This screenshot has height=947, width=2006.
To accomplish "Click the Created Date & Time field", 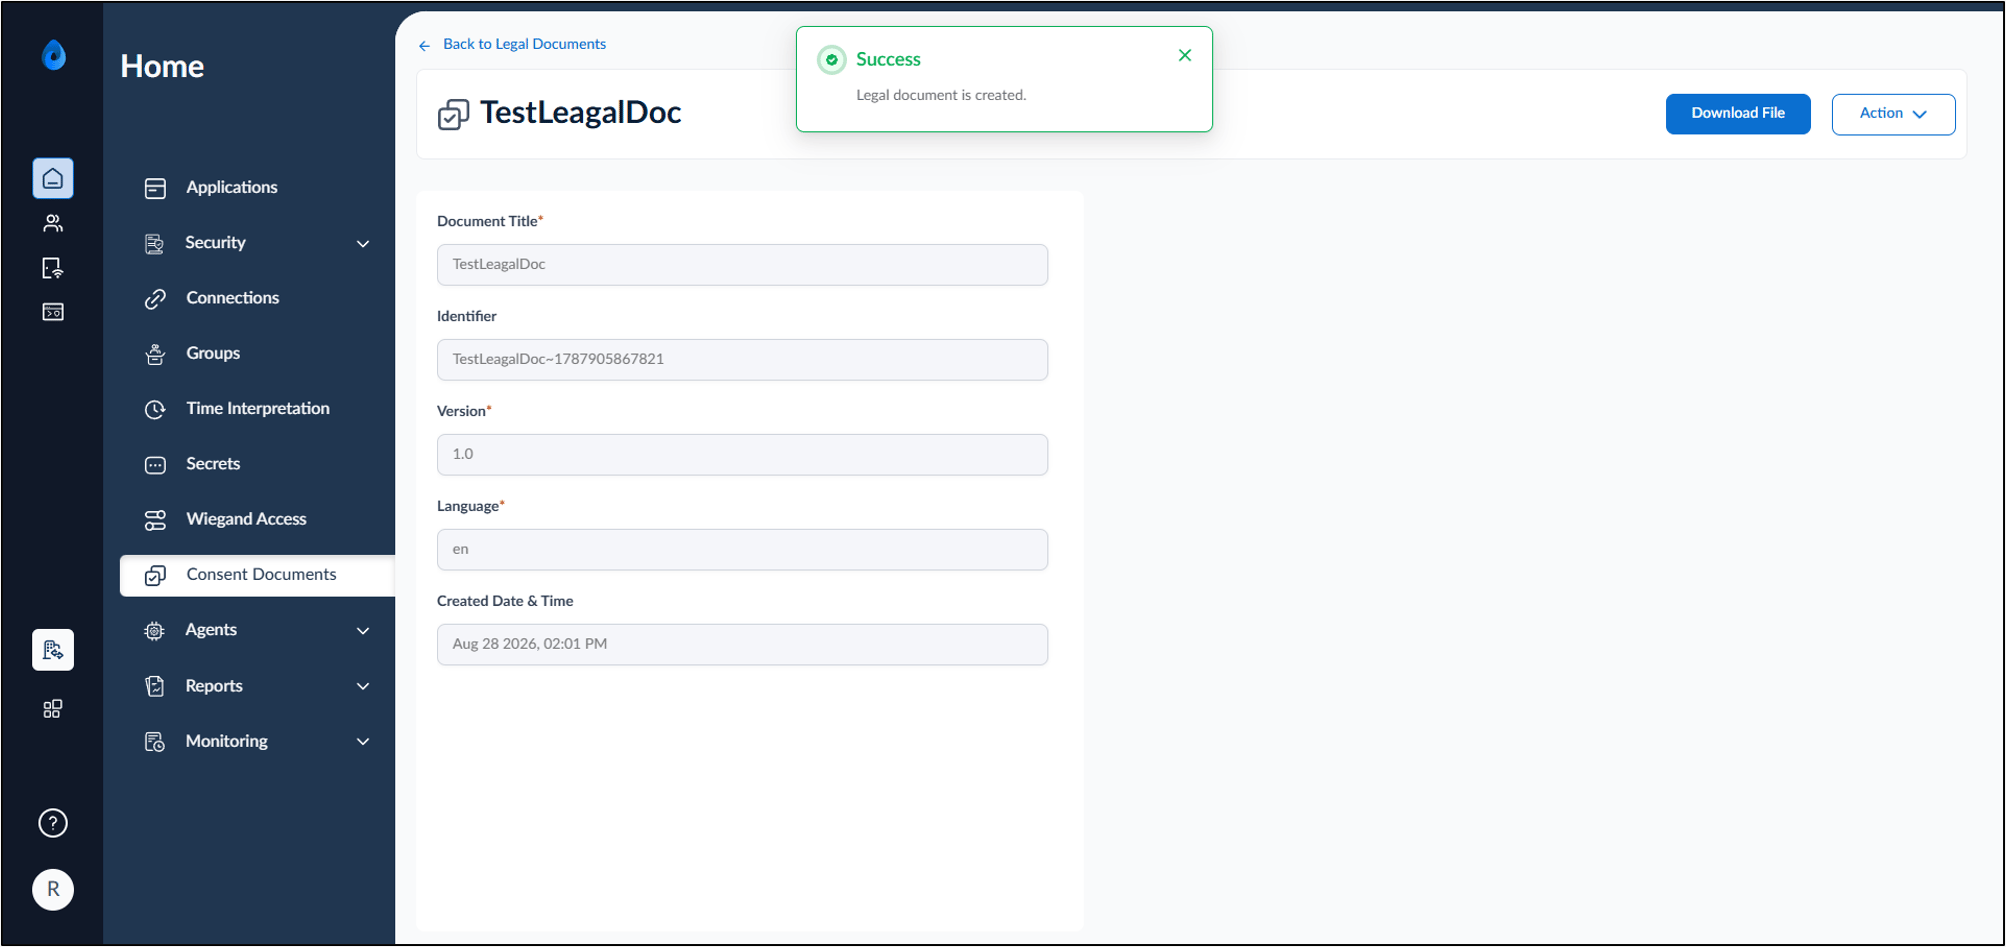I will 742,645.
